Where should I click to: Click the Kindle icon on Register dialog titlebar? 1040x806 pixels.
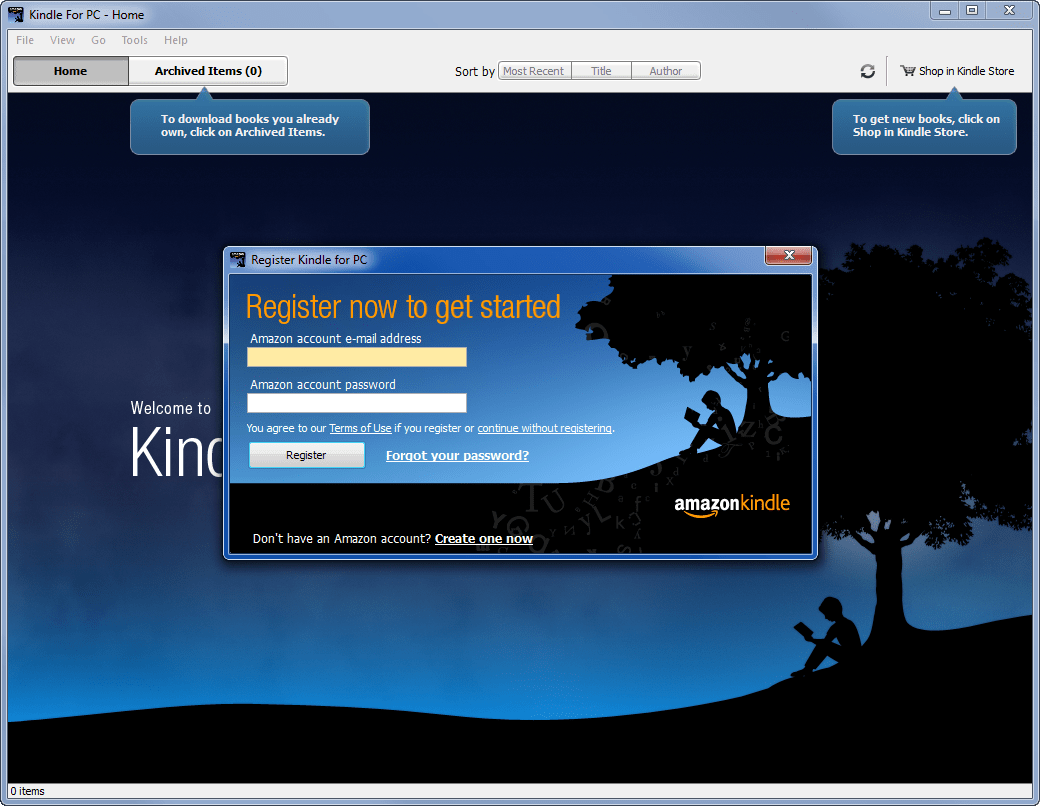click(x=238, y=259)
